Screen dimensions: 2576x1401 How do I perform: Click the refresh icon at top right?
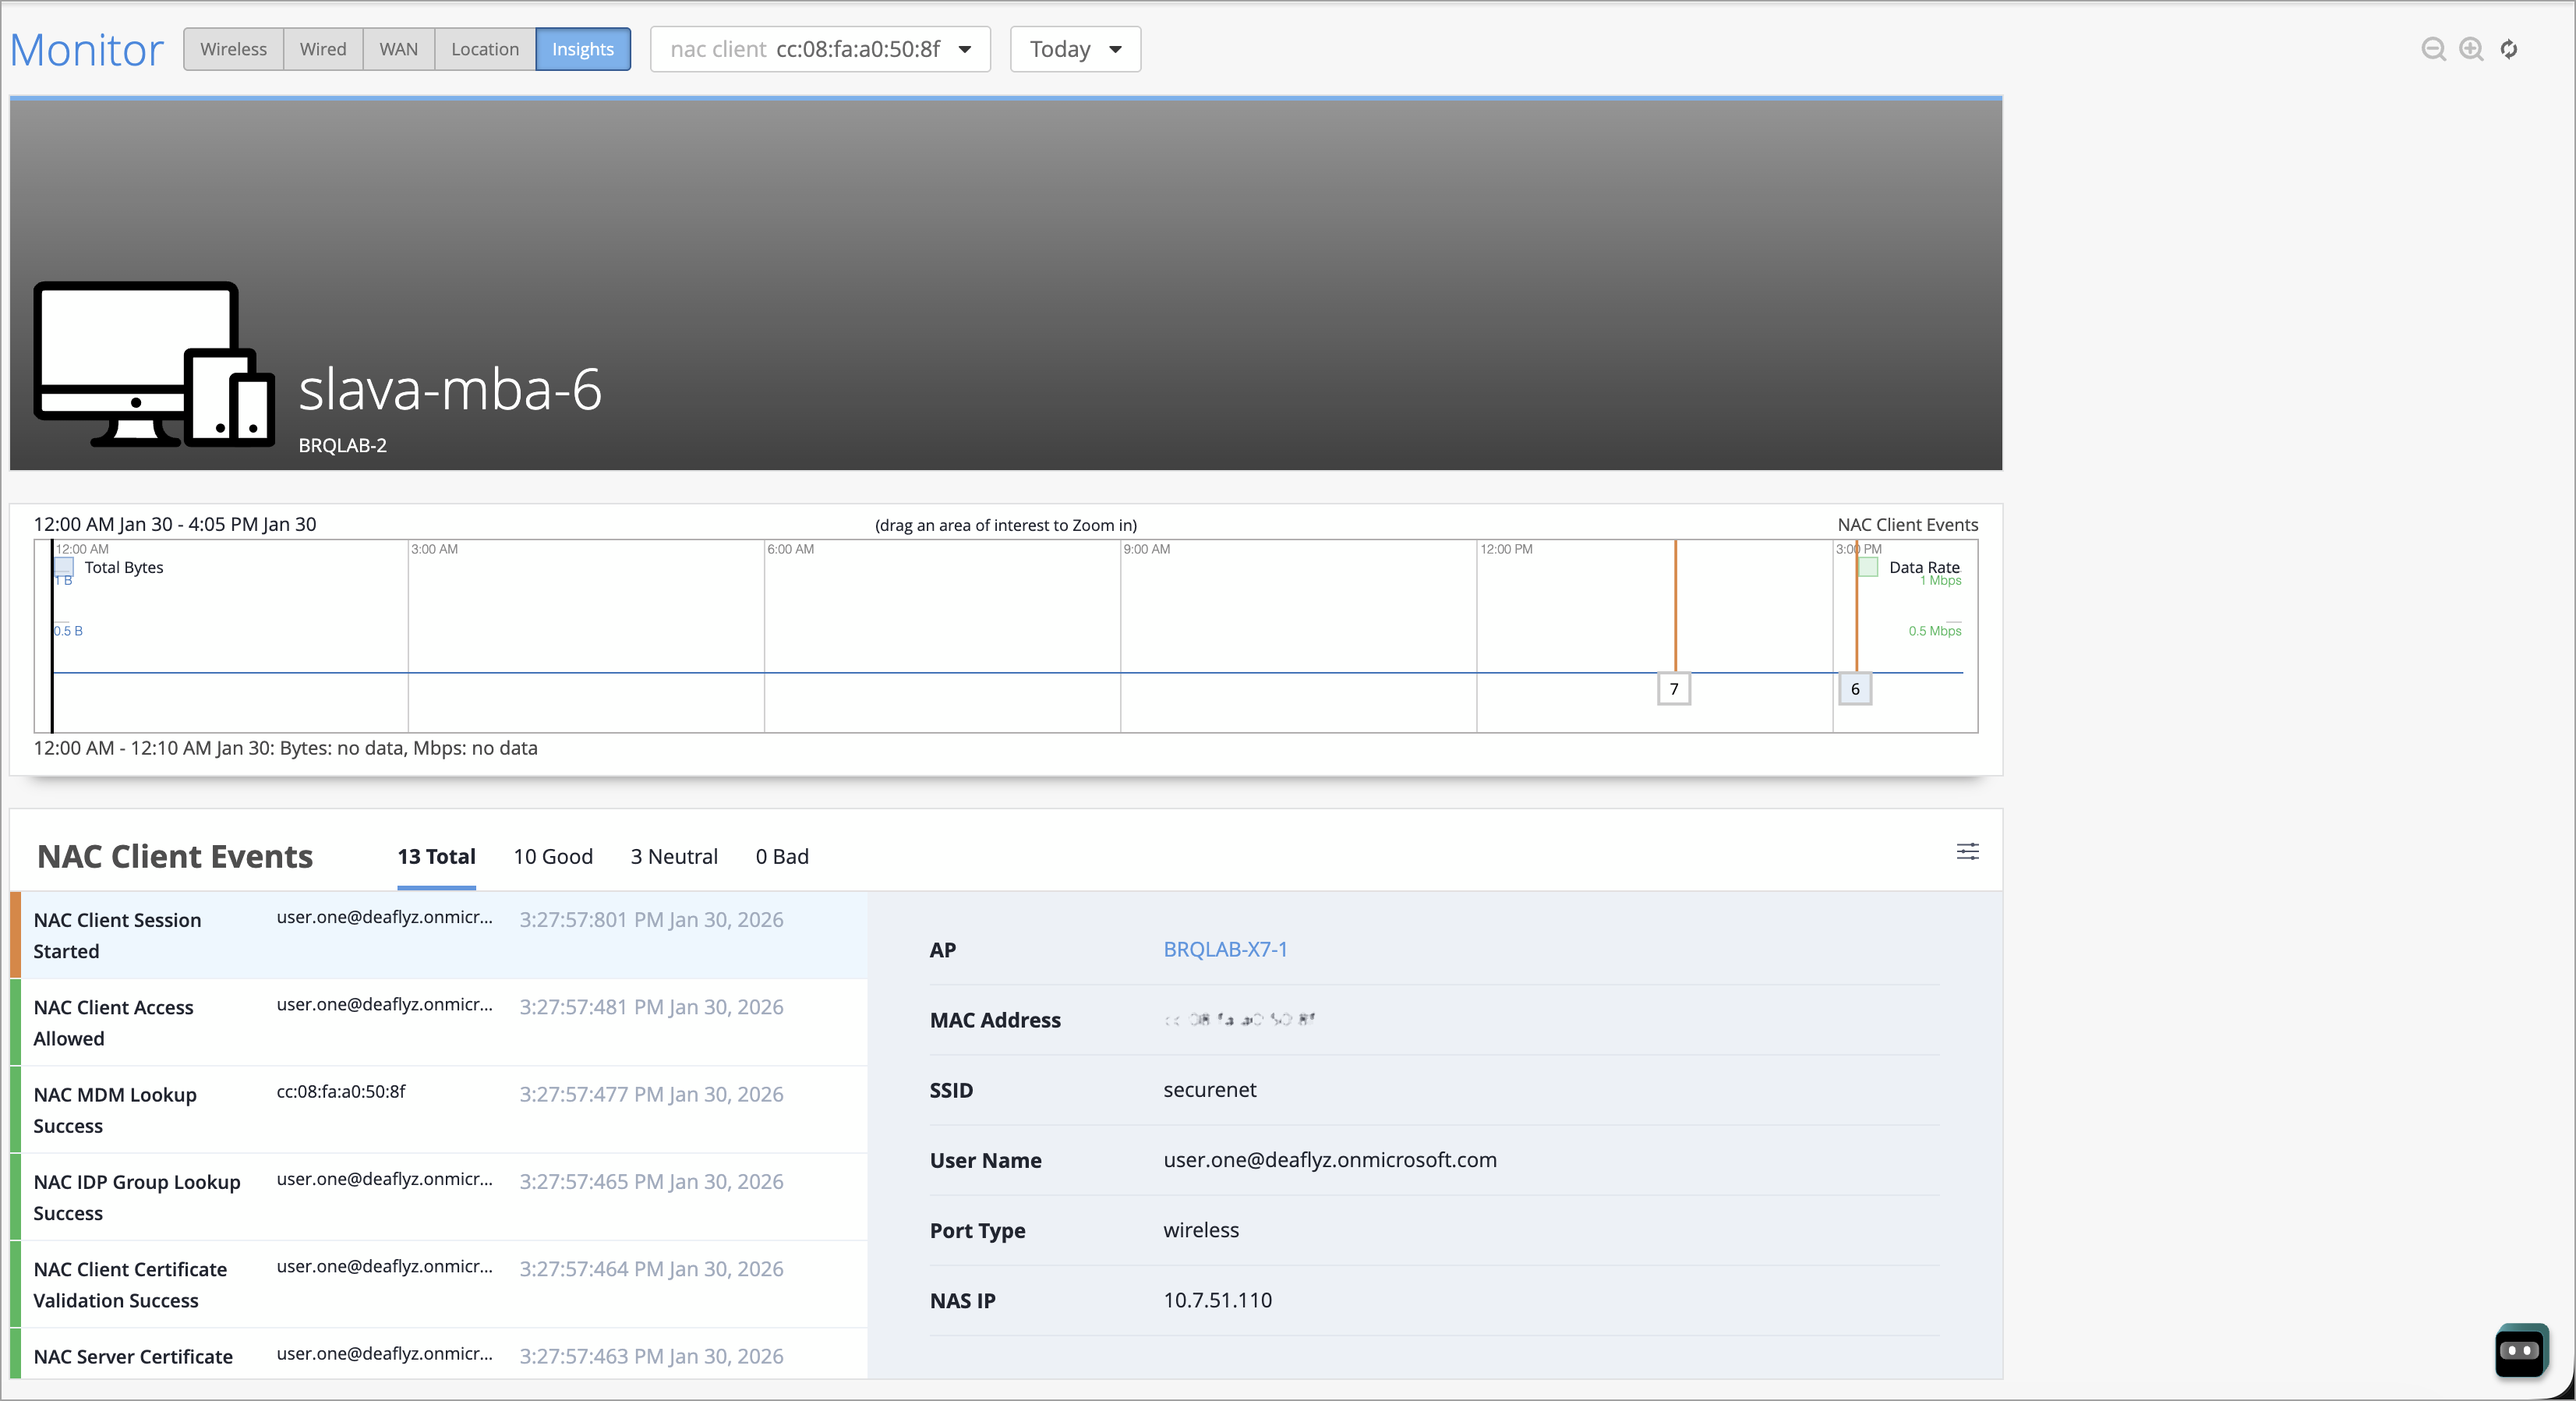[x=2509, y=49]
